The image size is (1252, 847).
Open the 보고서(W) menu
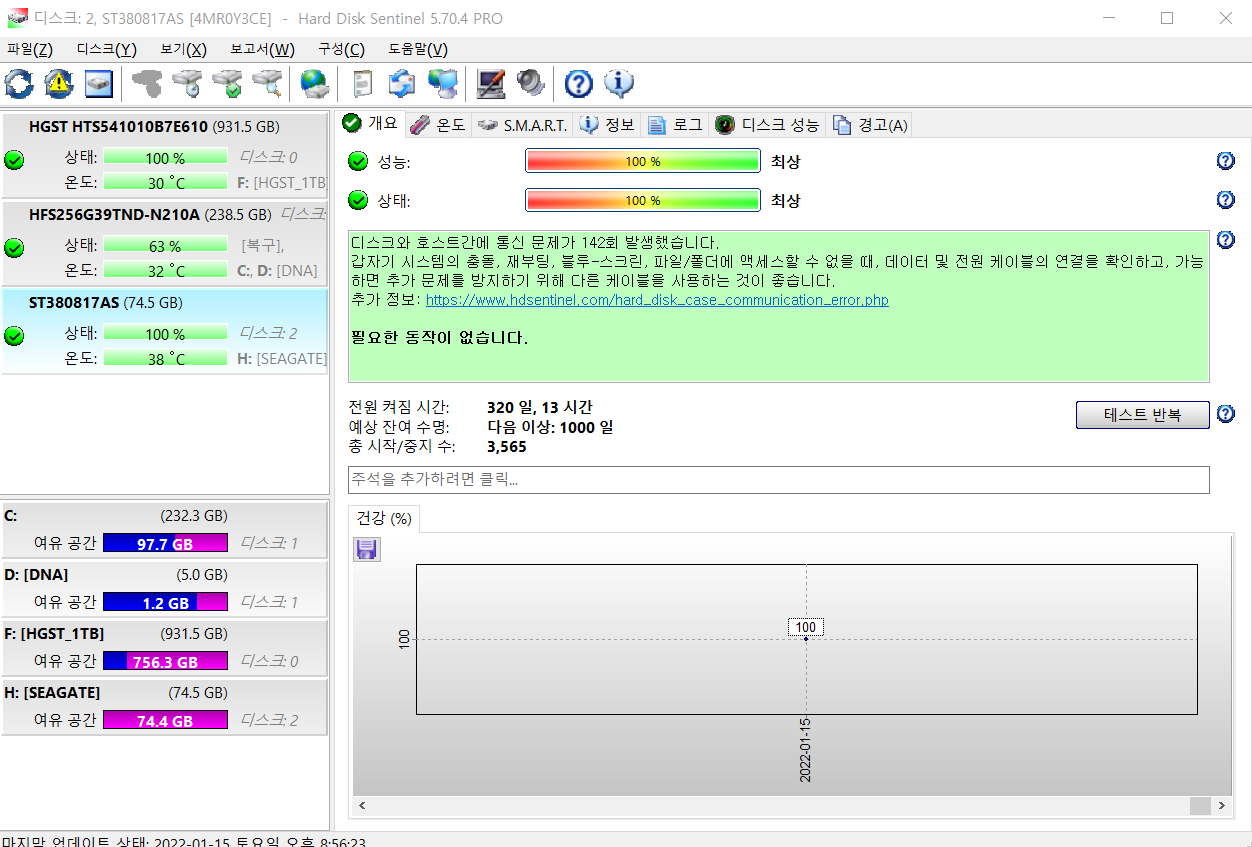click(x=262, y=49)
